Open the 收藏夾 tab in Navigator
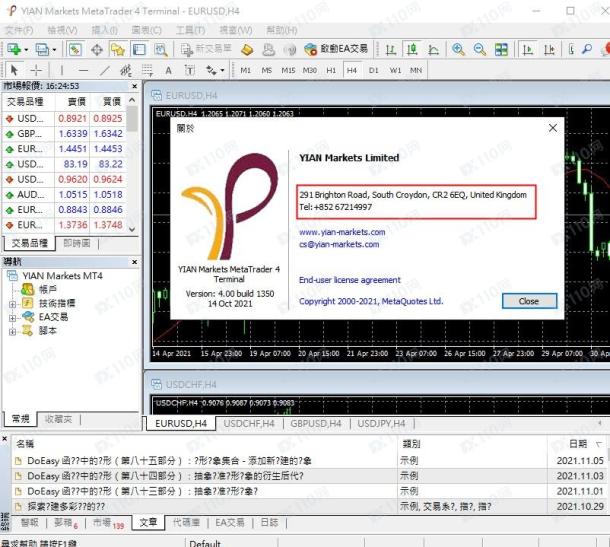The image size is (610, 547). 58,419
